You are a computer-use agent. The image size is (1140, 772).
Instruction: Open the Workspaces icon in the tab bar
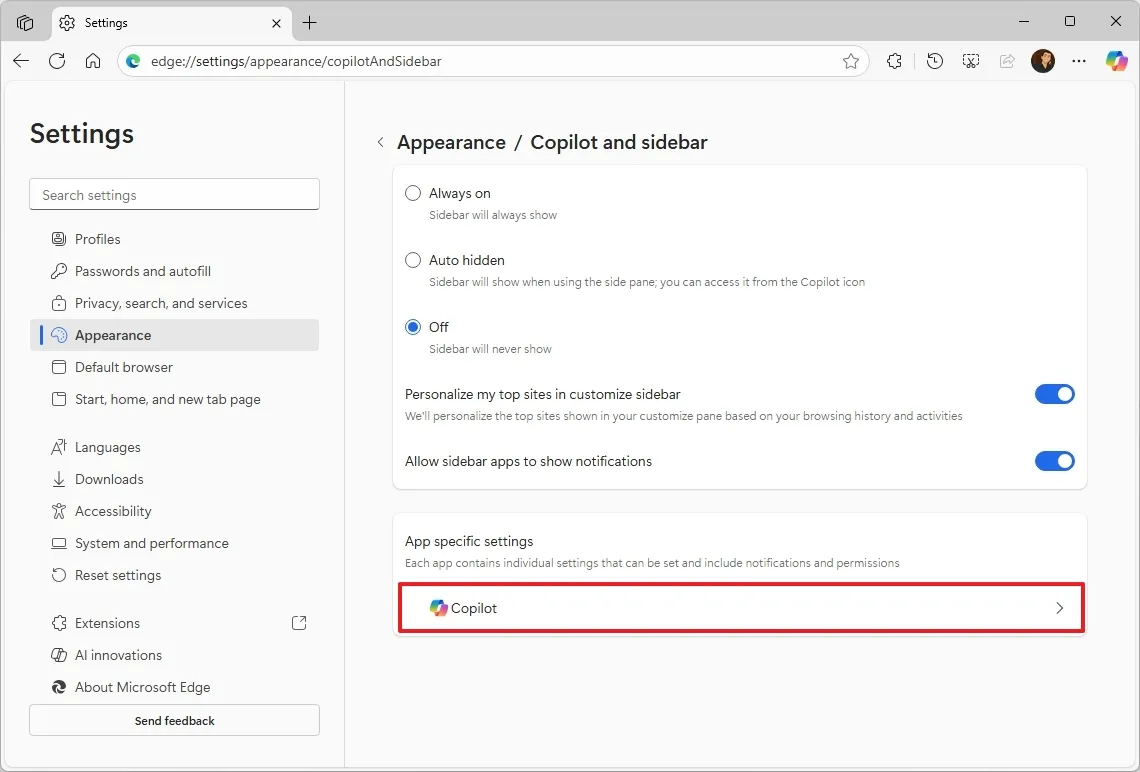(25, 21)
